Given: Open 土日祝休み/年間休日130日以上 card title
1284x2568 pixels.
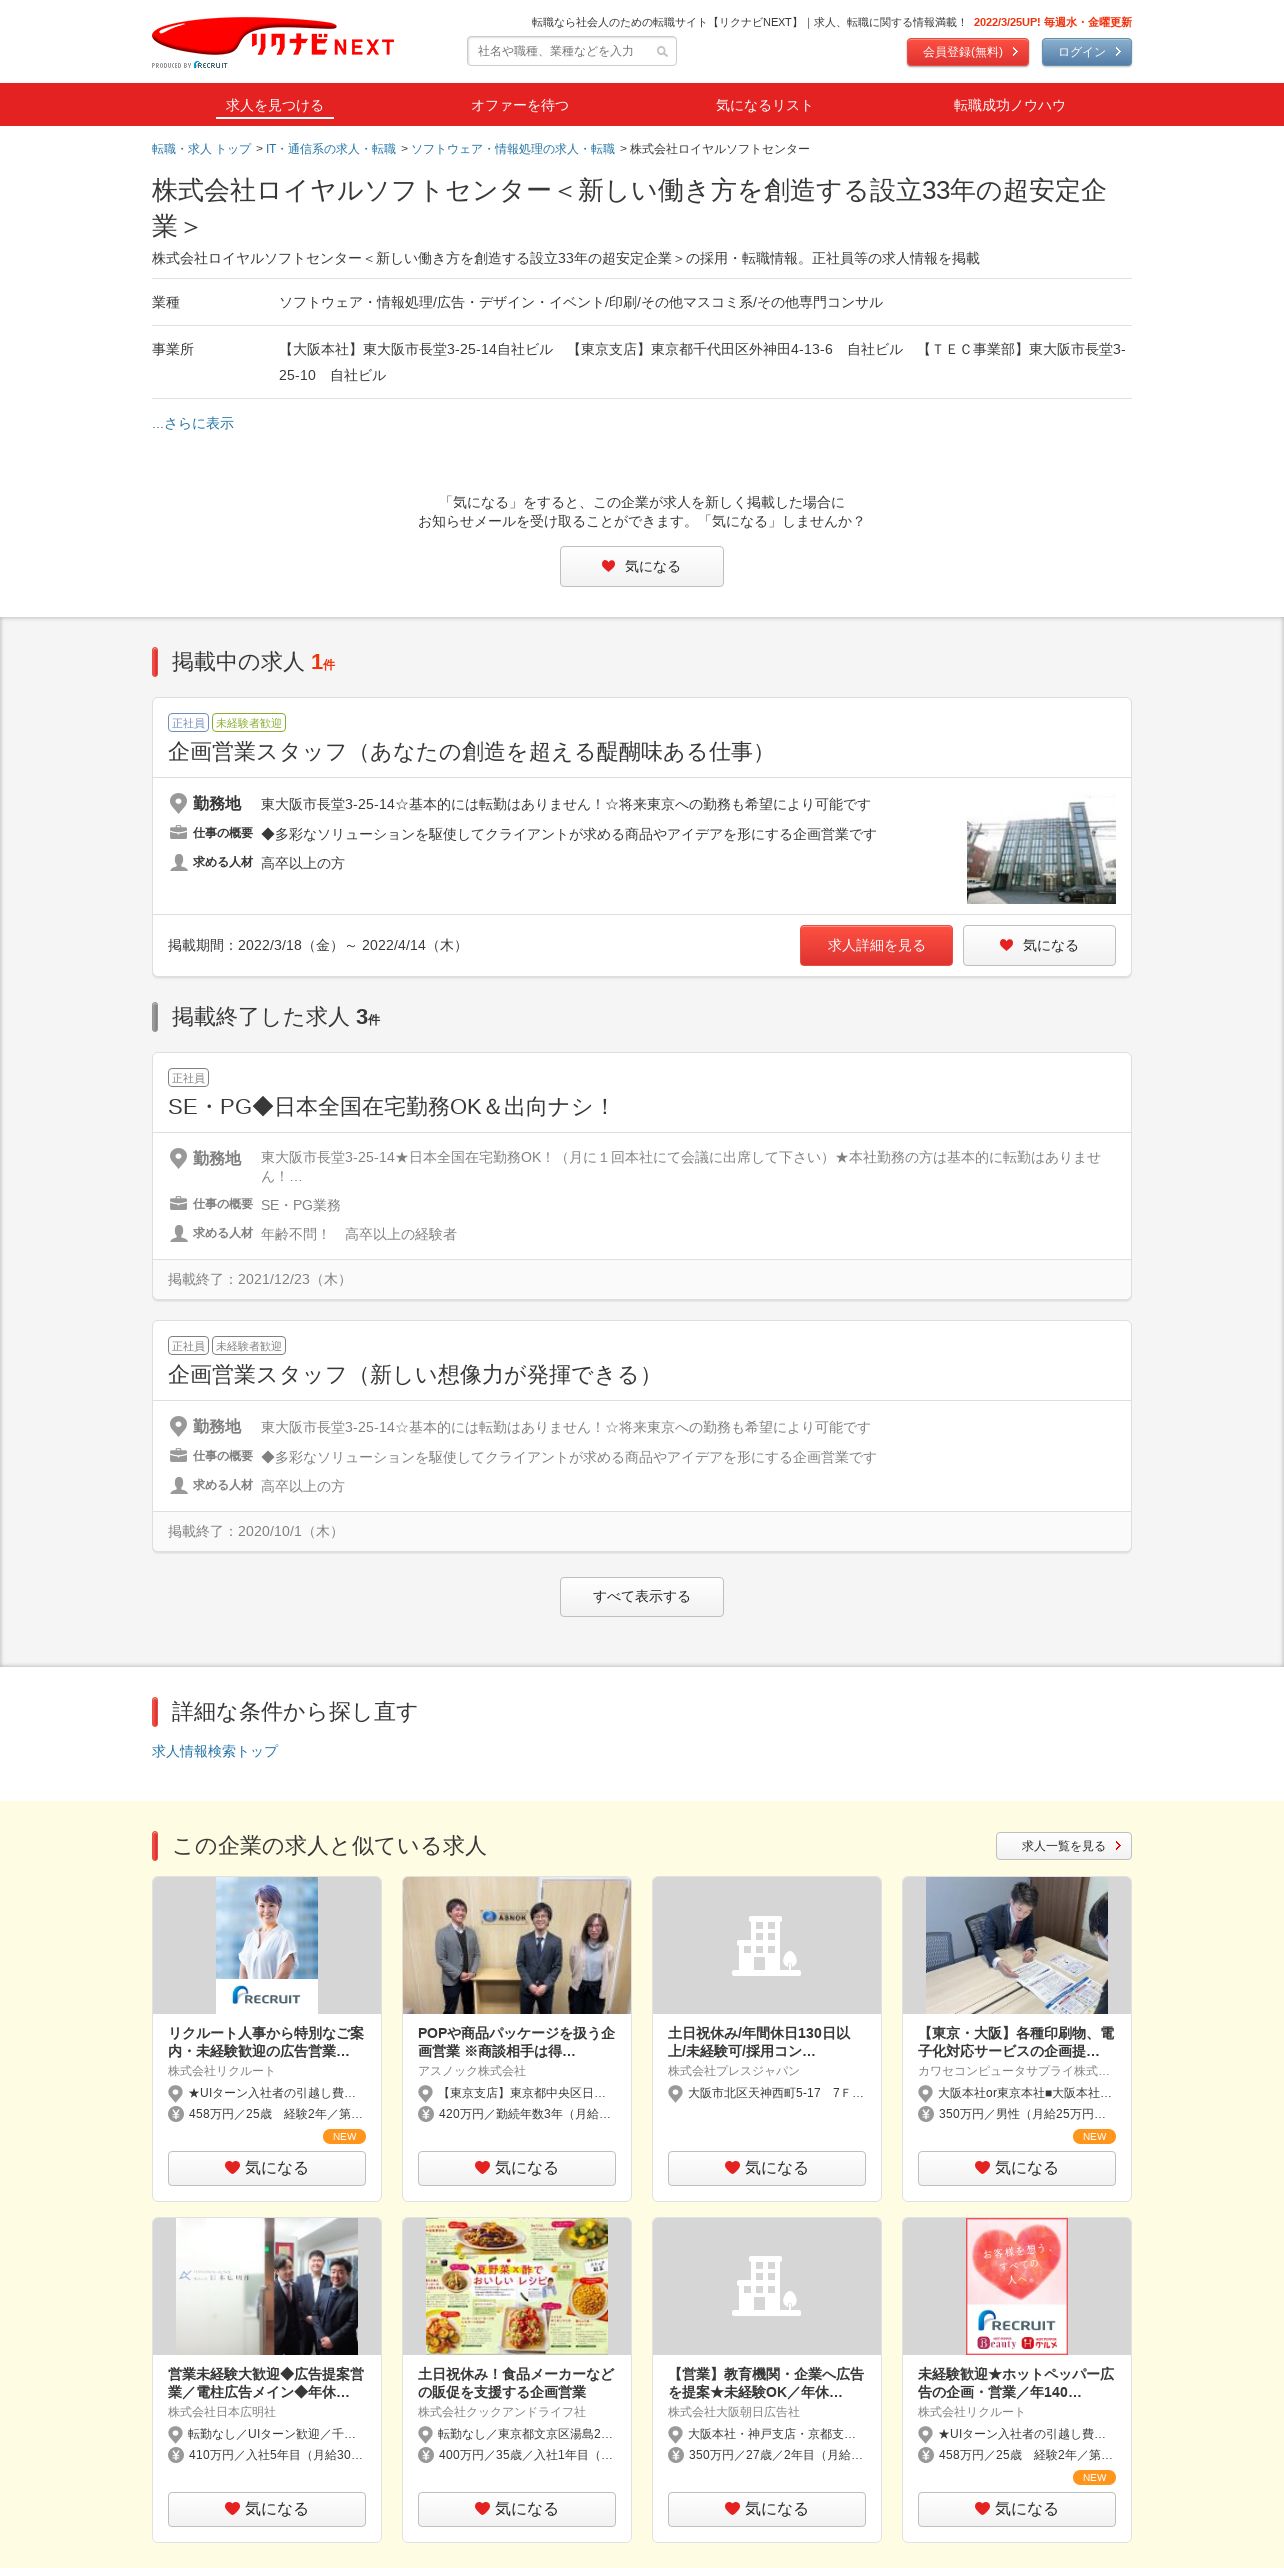Looking at the screenshot, I should pos(760,2042).
